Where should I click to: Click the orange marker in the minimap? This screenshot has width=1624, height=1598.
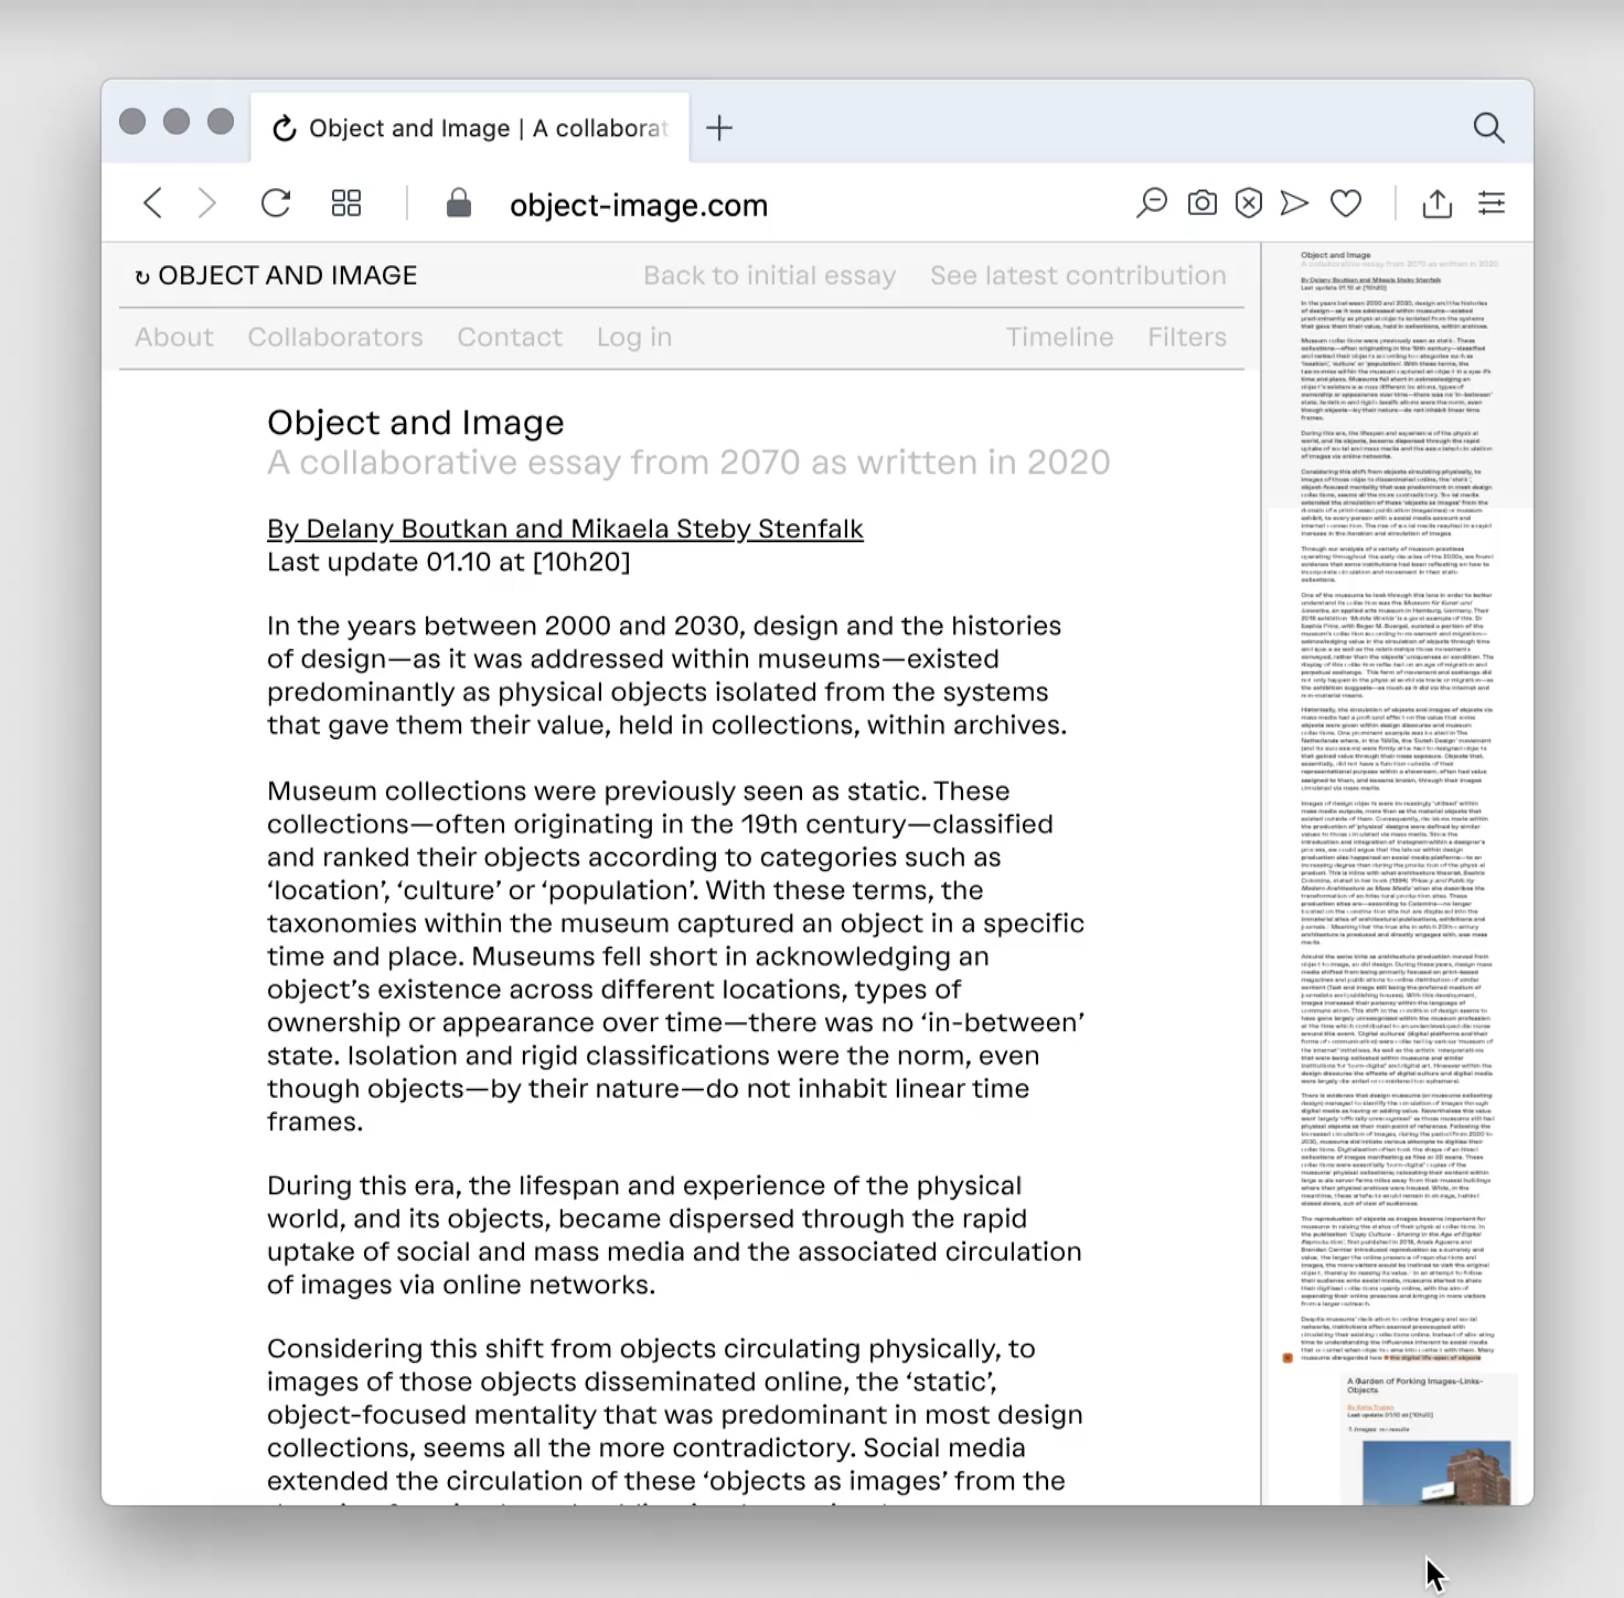coord(1287,1357)
